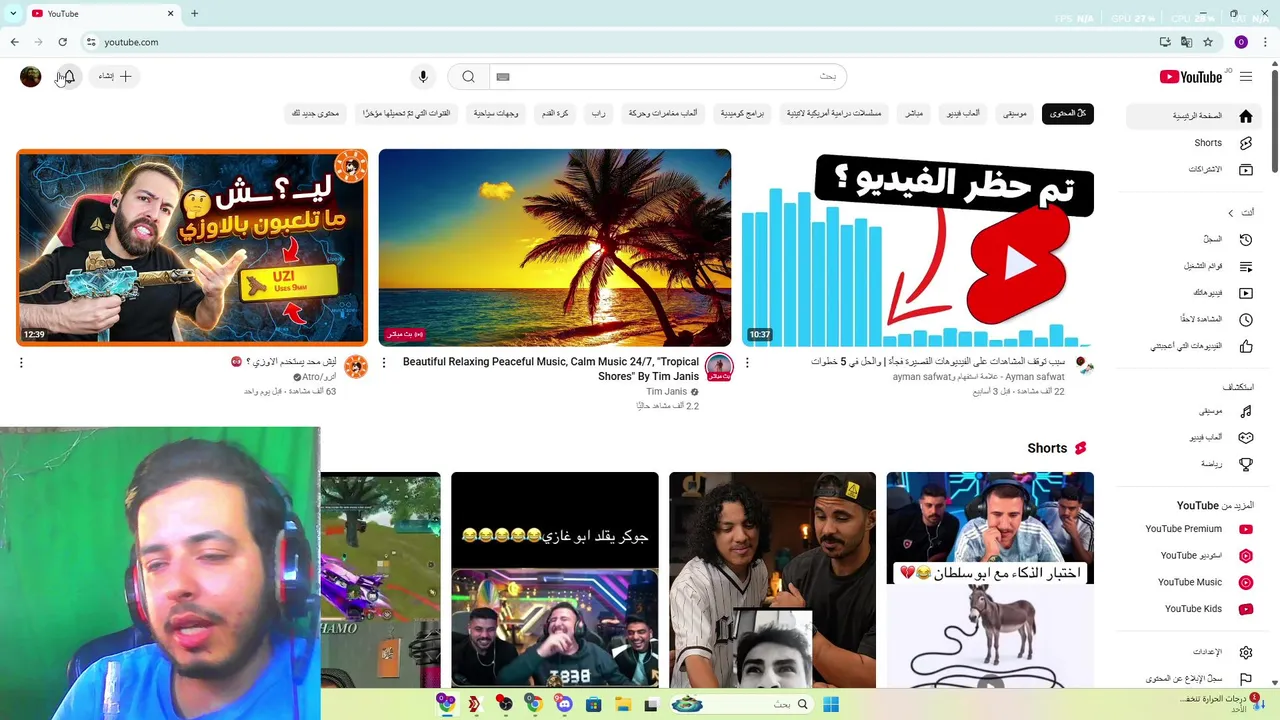1280x720 pixels.
Task: Open Playlists in the sidebar
Action: click(x=1195, y=267)
